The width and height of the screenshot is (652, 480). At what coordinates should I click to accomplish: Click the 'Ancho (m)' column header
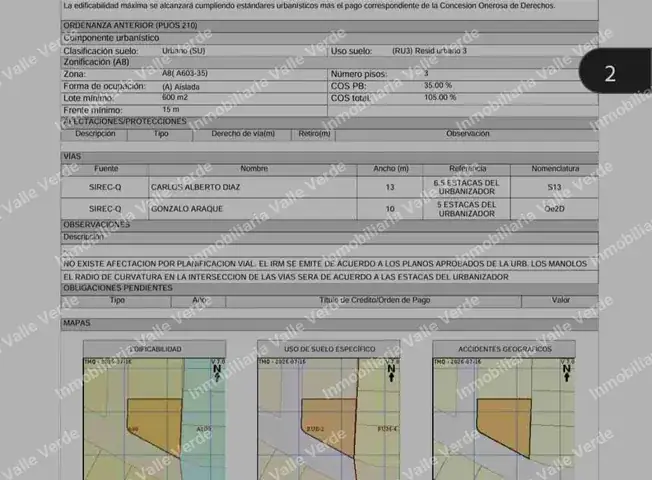(x=390, y=168)
